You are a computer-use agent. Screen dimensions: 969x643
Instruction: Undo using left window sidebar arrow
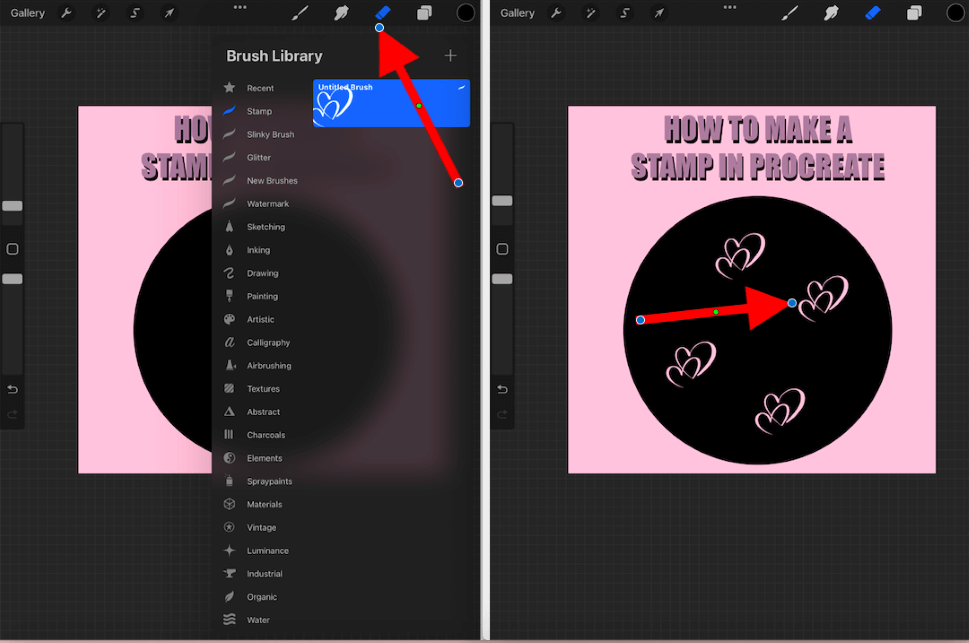tap(12, 390)
